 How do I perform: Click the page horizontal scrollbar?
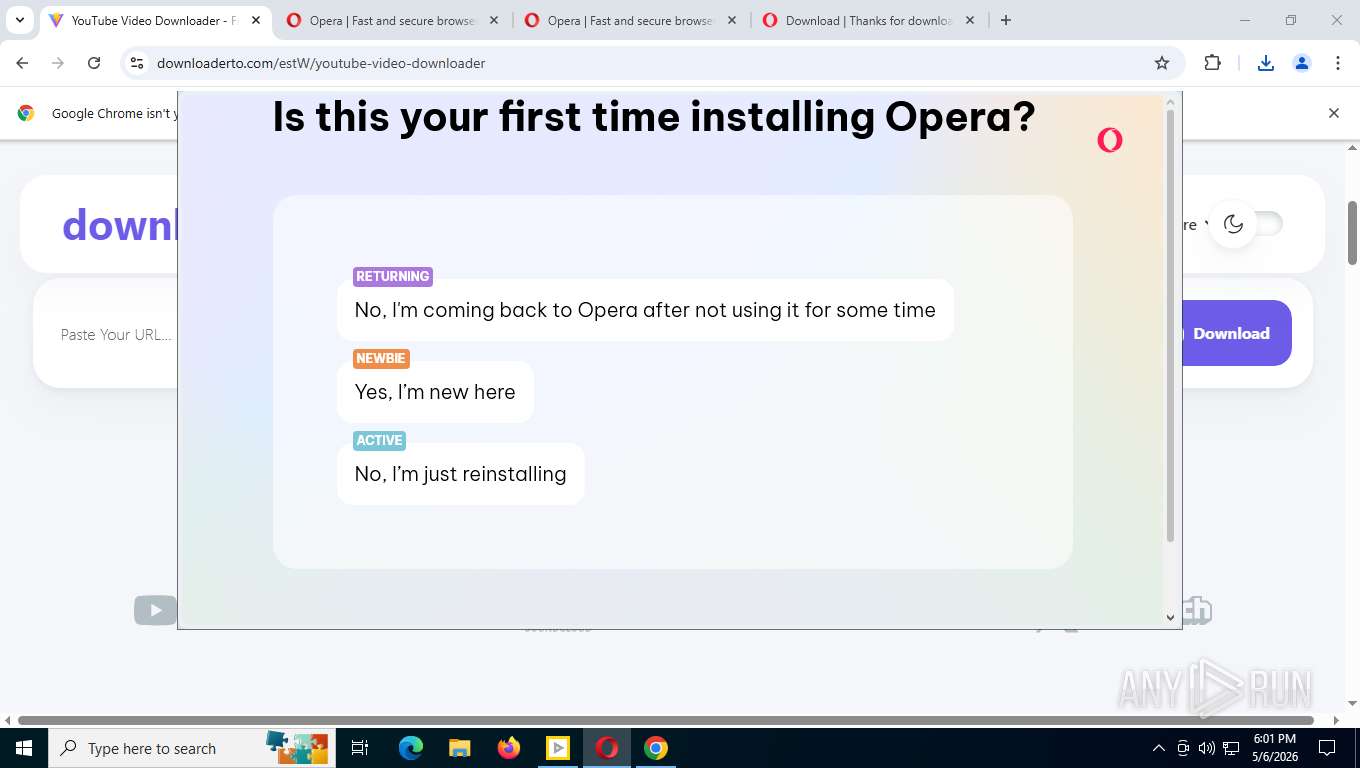[665, 720]
